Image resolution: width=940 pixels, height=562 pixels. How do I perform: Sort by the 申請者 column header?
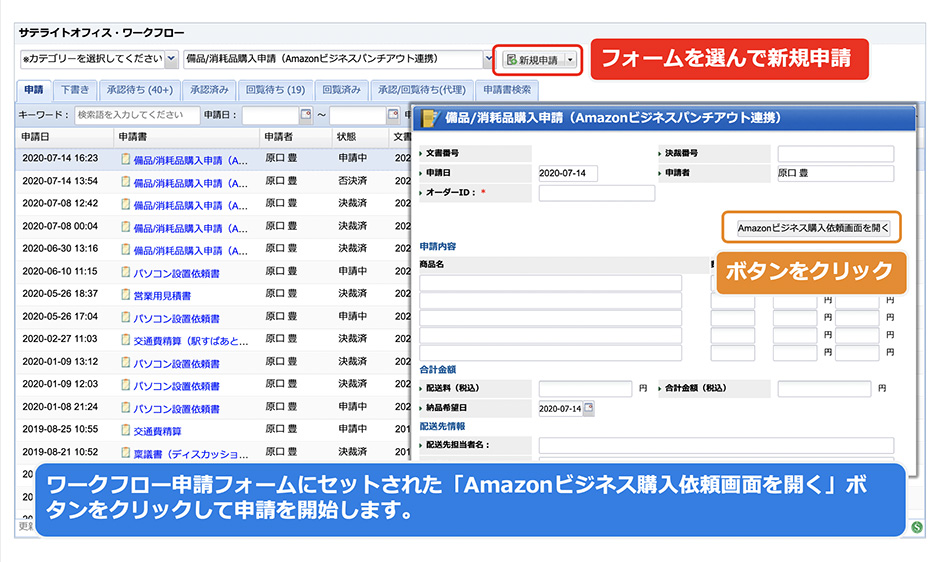coord(296,137)
